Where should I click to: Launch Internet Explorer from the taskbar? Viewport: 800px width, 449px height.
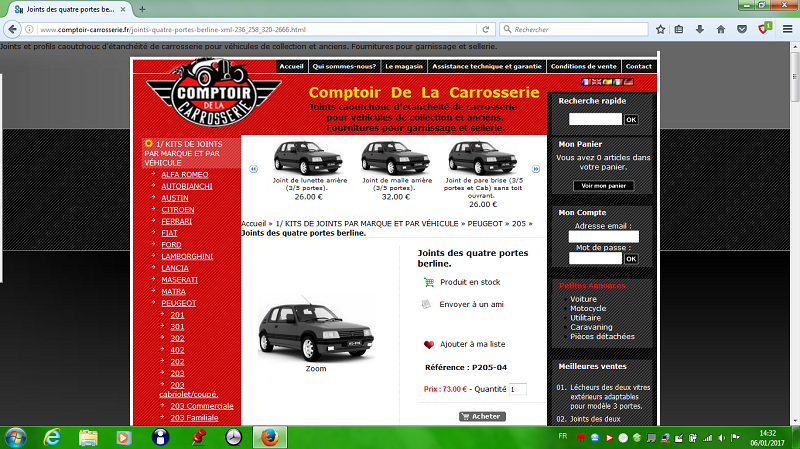click(x=52, y=438)
